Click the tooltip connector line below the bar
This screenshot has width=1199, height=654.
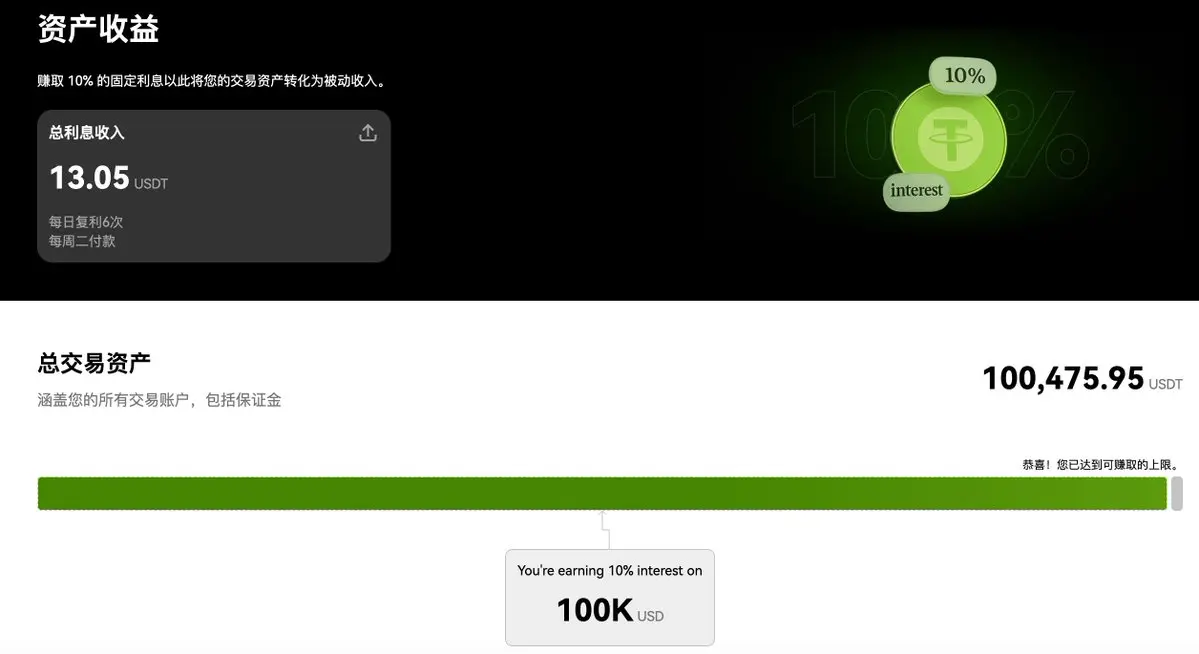click(606, 530)
